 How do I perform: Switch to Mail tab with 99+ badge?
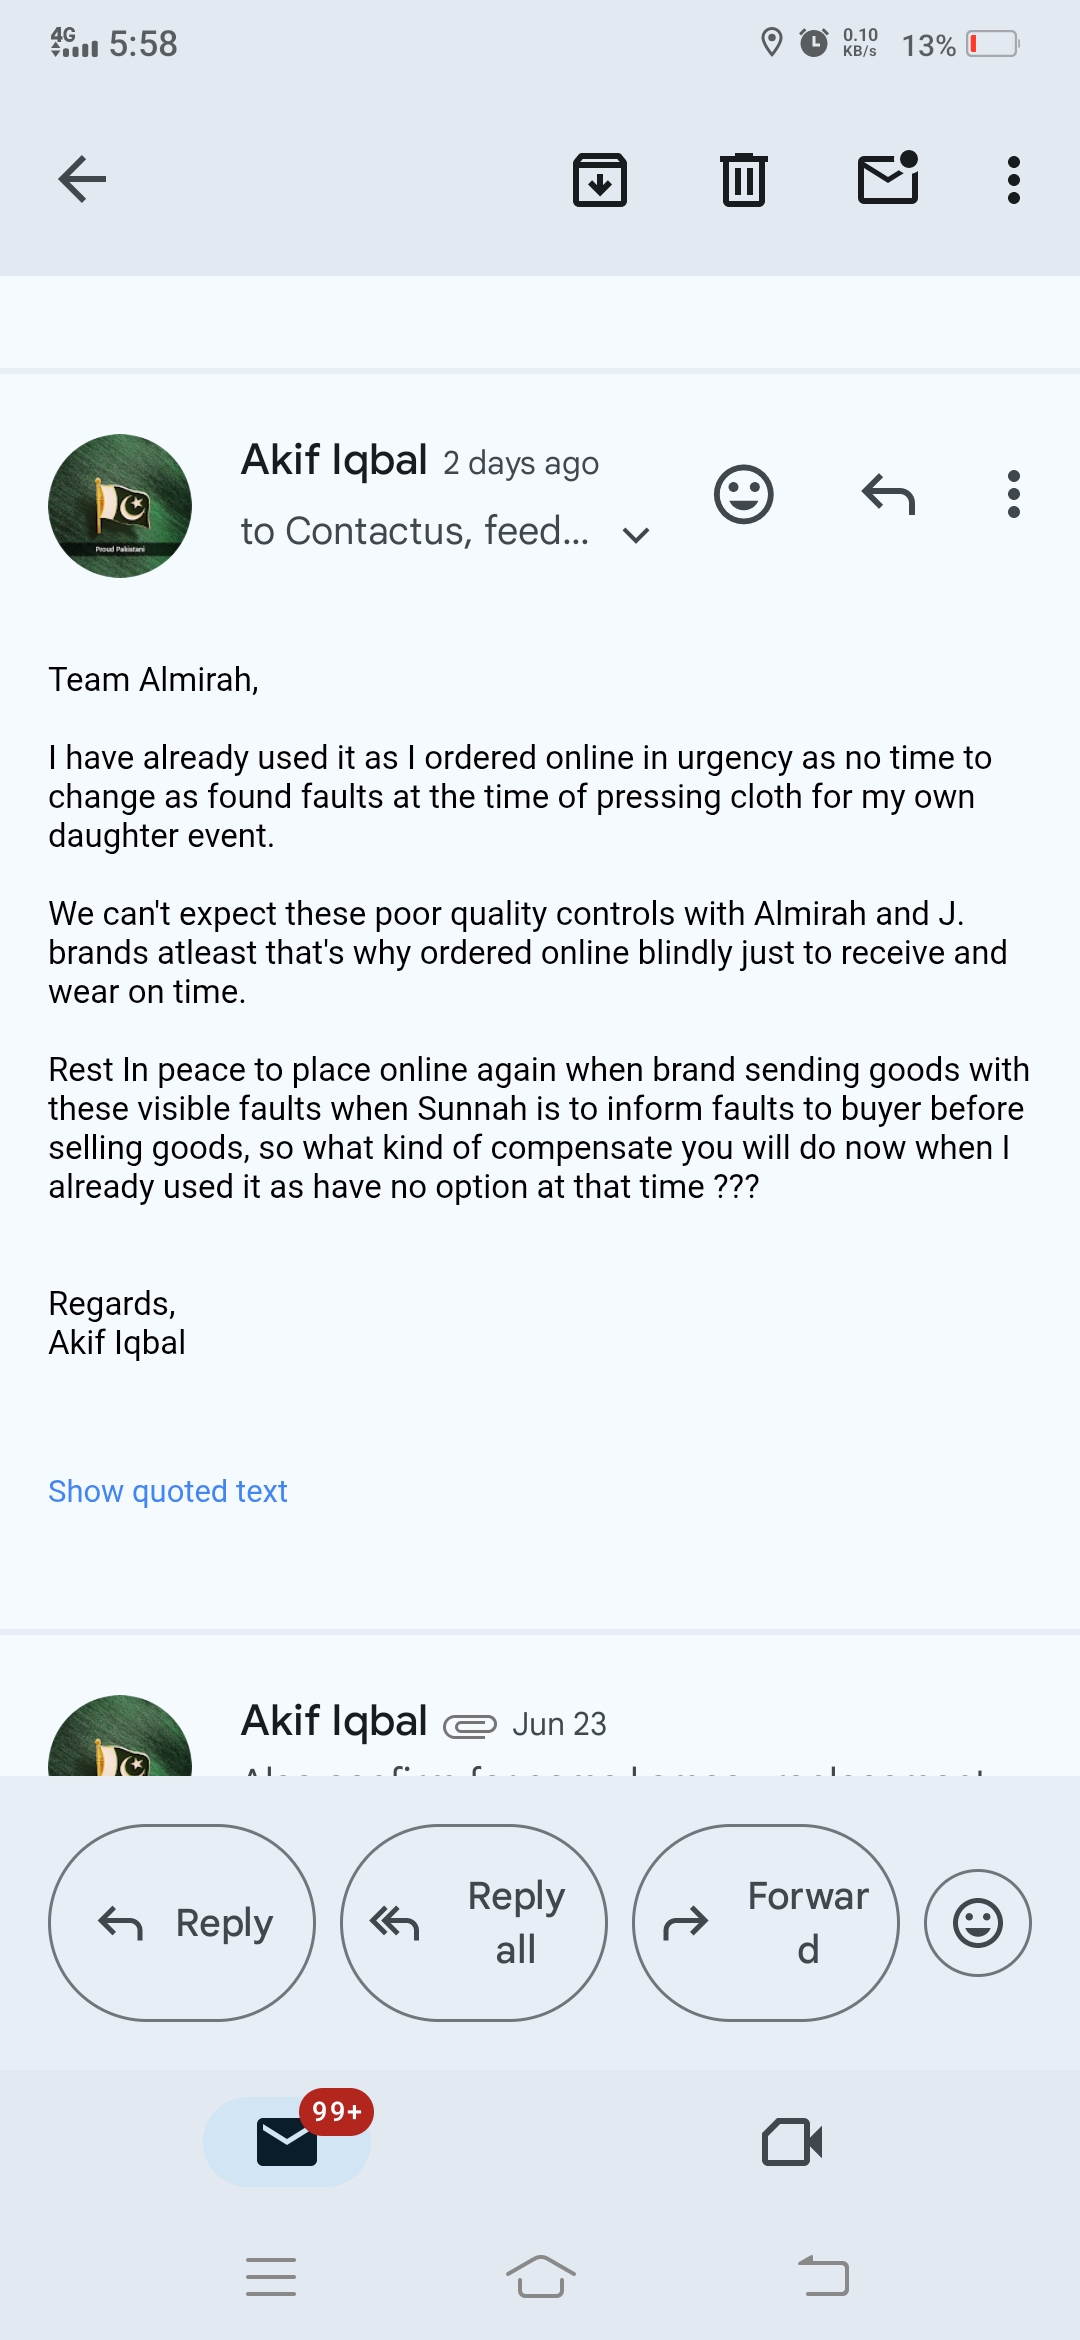(288, 2141)
